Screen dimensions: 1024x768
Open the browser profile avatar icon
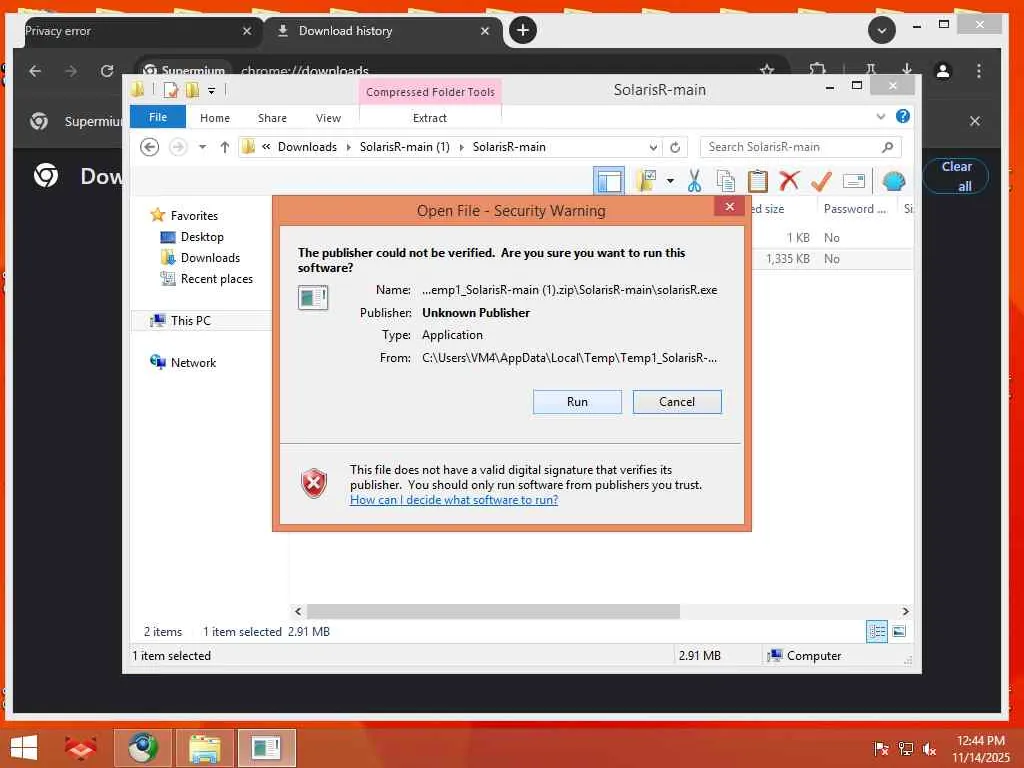coord(942,71)
